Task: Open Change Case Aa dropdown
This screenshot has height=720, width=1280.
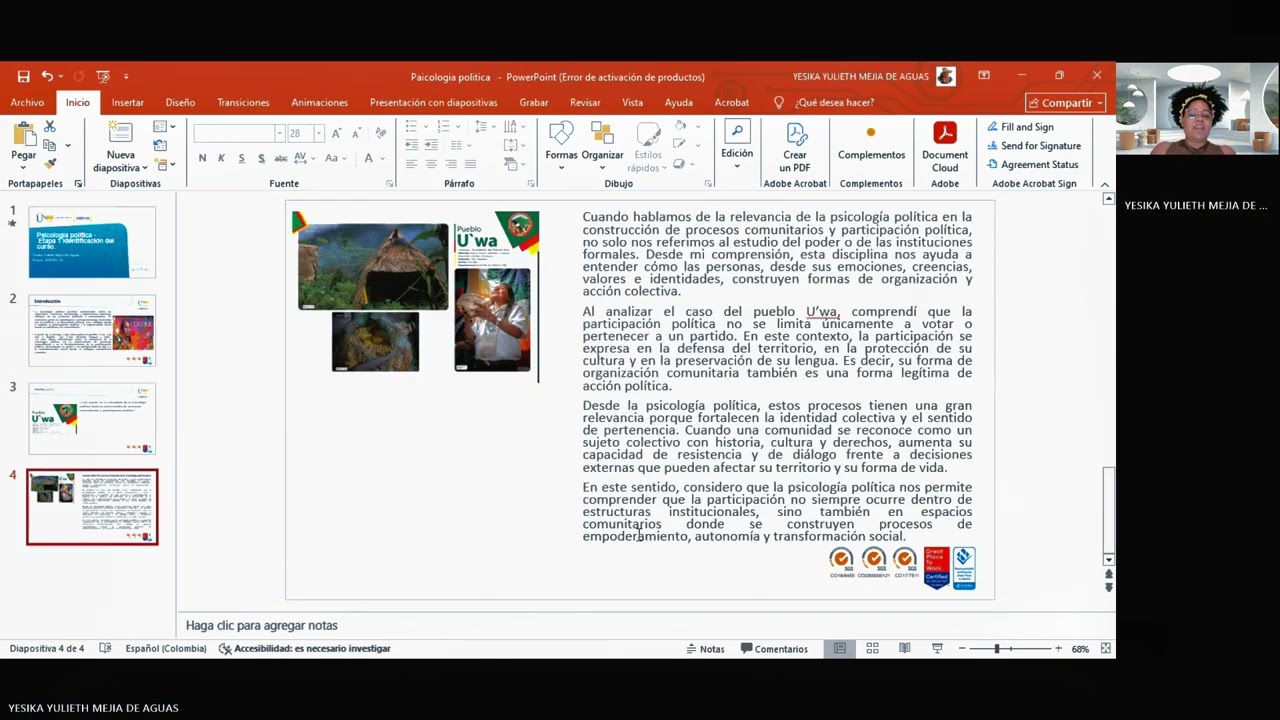Action: (x=333, y=158)
